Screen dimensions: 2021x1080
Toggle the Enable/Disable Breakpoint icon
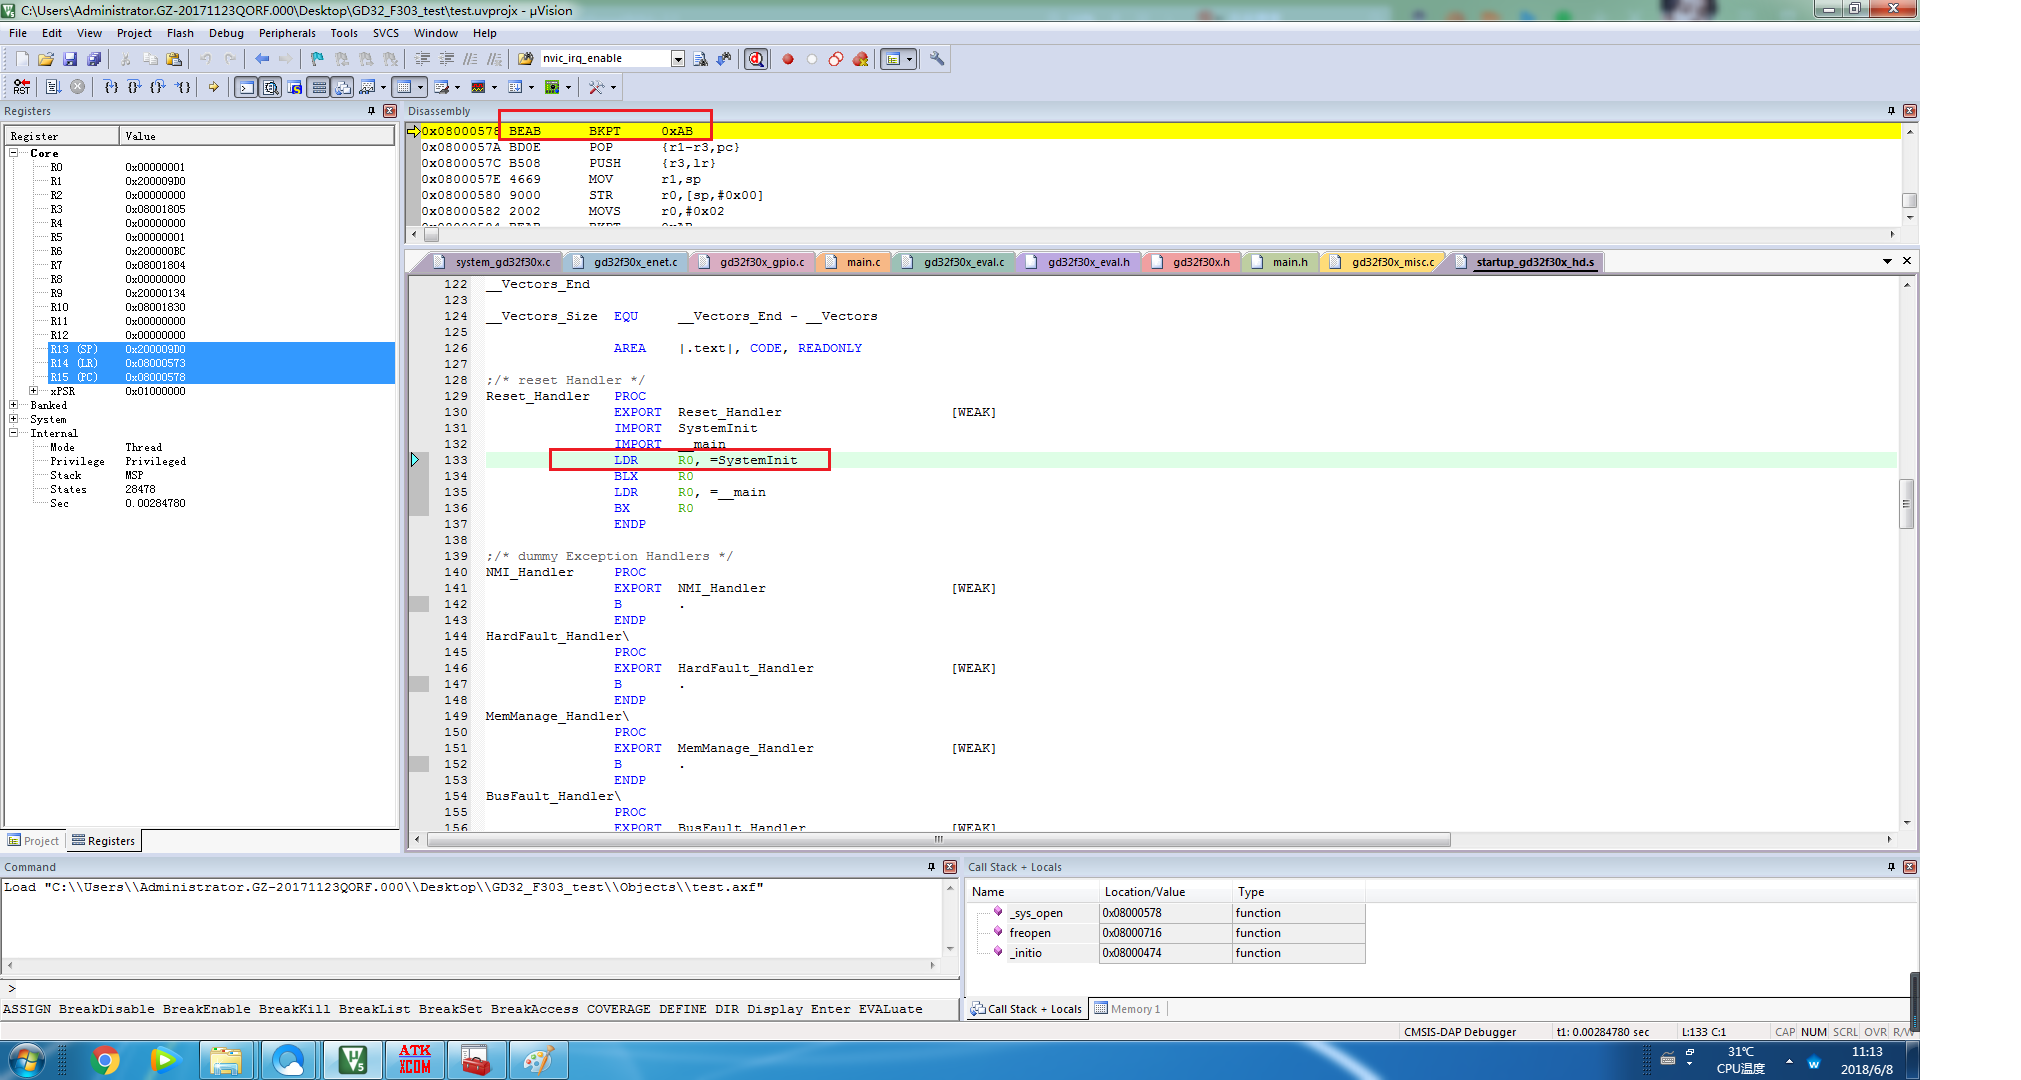click(812, 59)
